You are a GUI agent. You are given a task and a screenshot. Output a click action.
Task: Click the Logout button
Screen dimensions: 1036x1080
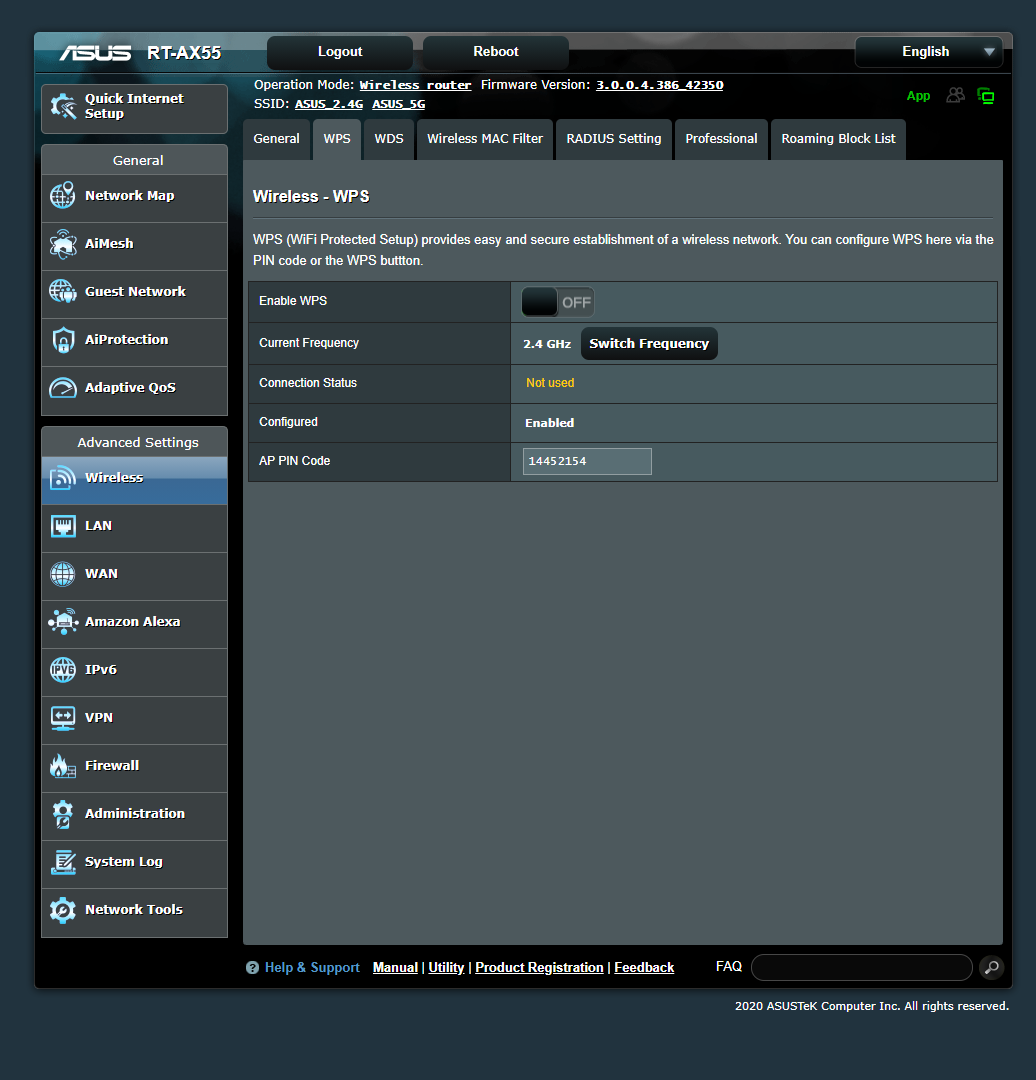[340, 52]
